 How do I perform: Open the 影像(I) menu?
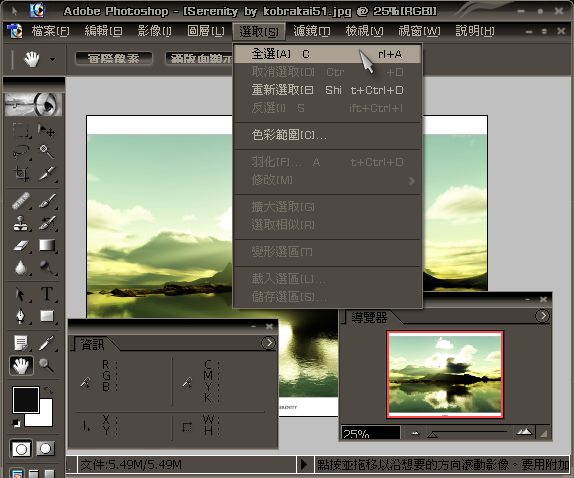point(154,31)
